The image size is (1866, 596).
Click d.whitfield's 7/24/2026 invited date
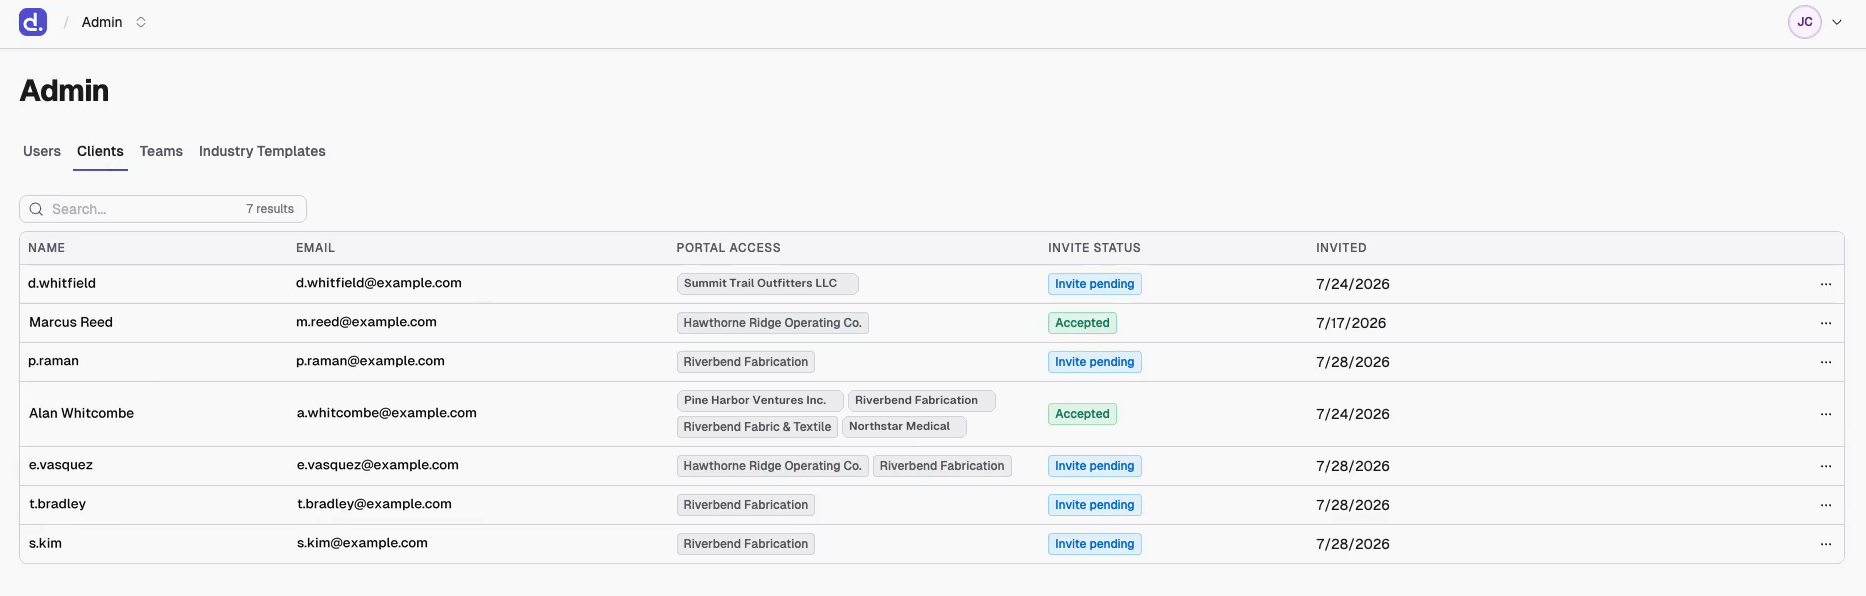click(1353, 284)
